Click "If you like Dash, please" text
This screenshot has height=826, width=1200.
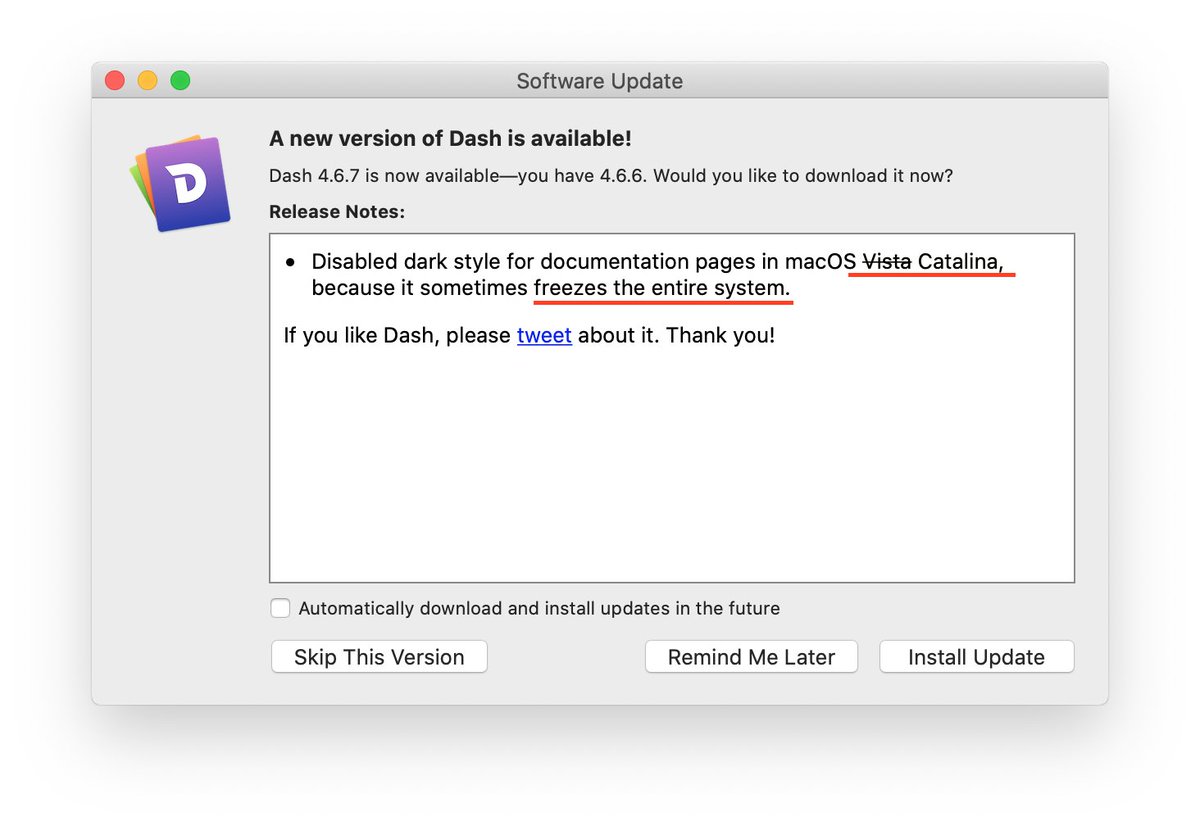(397, 335)
